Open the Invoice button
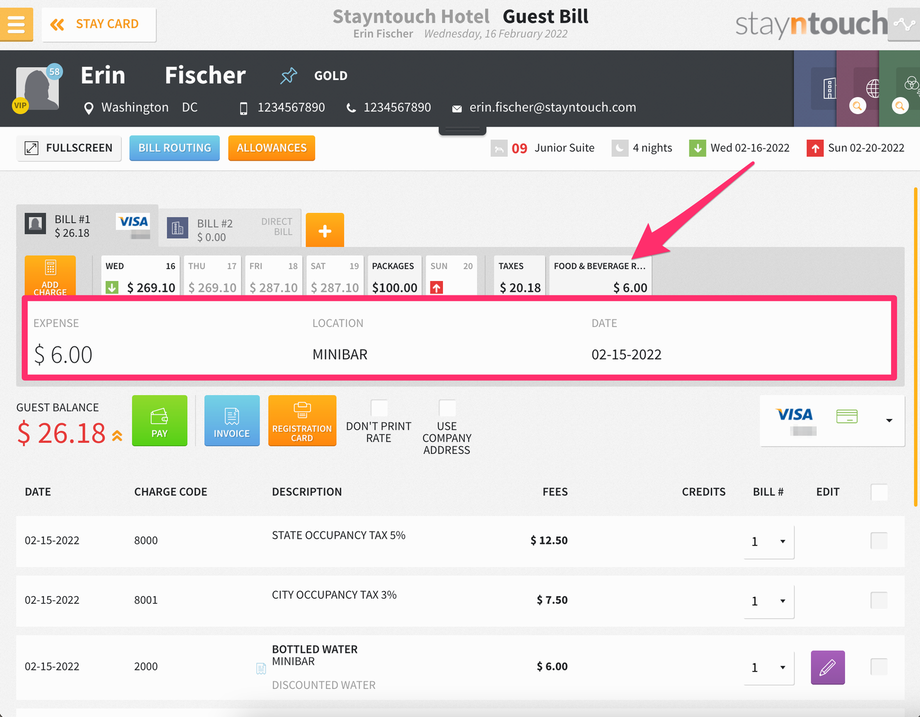 pyautogui.click(x=232, y=421)
